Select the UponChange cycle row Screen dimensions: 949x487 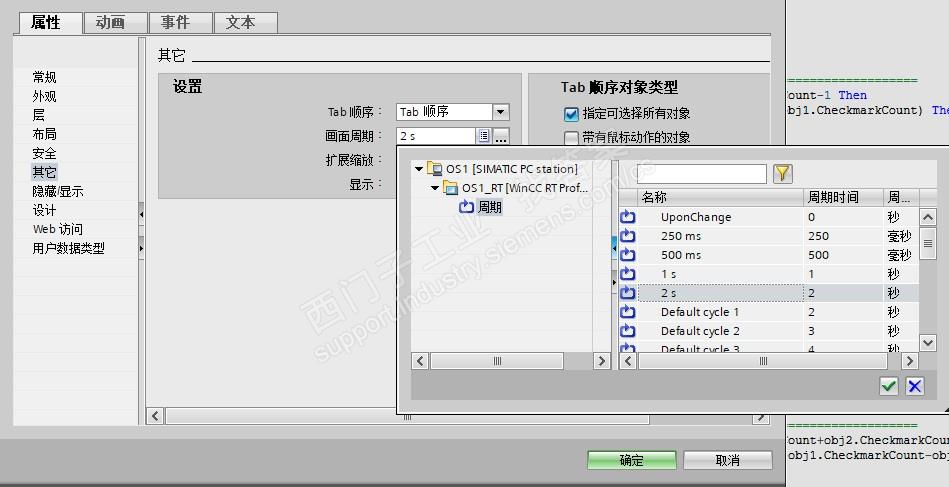pyautogui.click(x=769, y=217)
